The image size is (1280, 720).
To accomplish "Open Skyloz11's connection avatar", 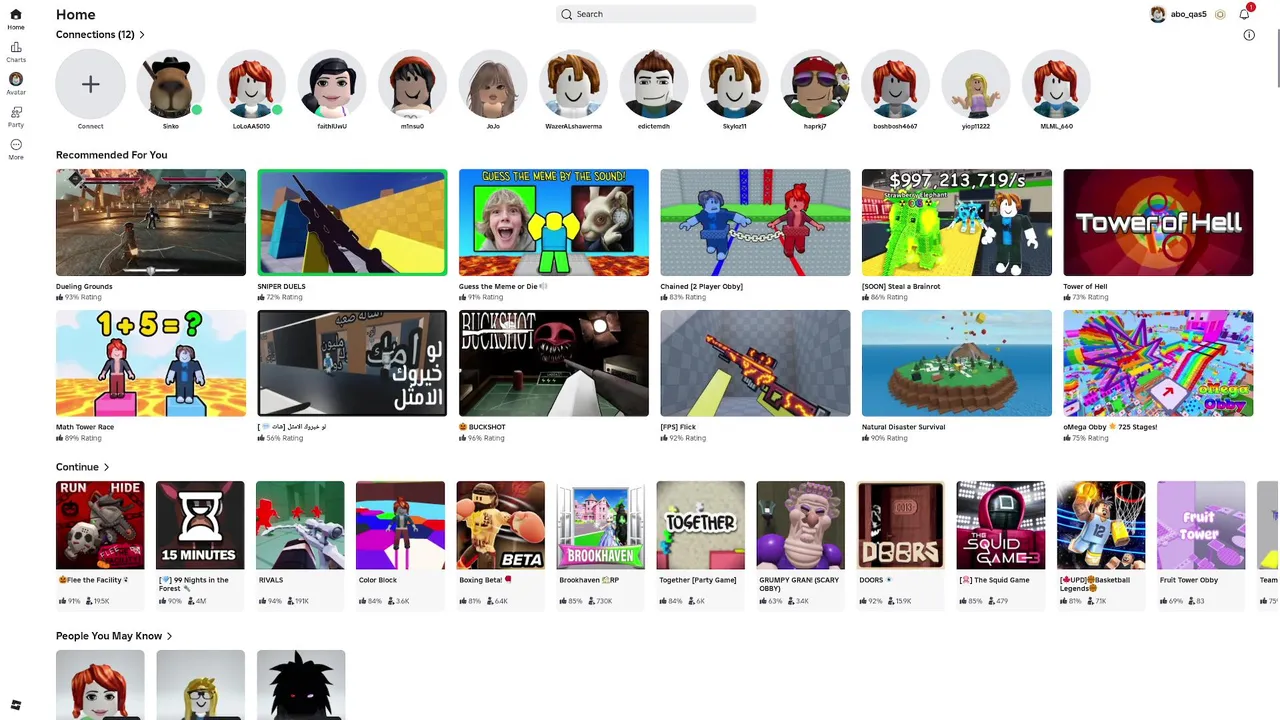I will click(734, 84).
